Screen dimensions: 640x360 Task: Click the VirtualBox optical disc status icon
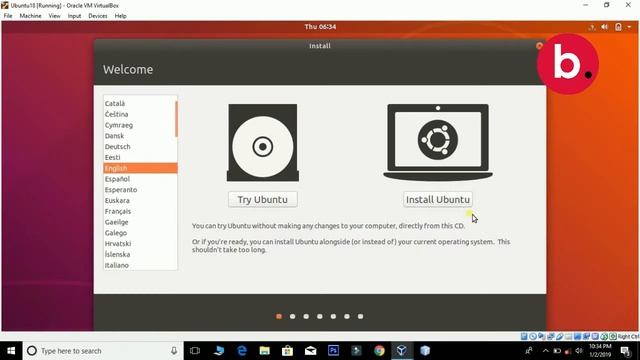click(x=533, y=337)
